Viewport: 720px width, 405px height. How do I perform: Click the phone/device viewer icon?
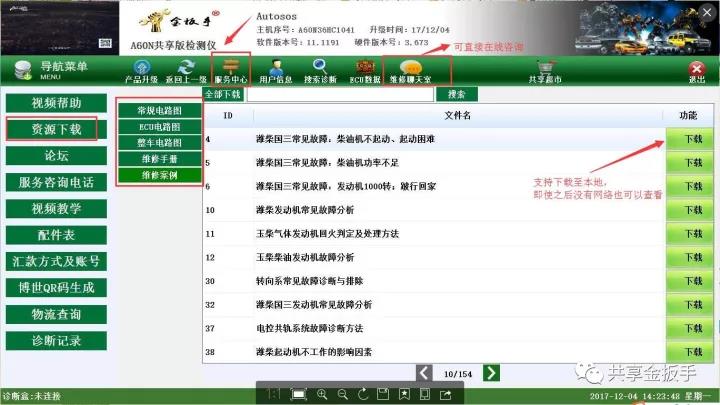(x=425, y=394)
